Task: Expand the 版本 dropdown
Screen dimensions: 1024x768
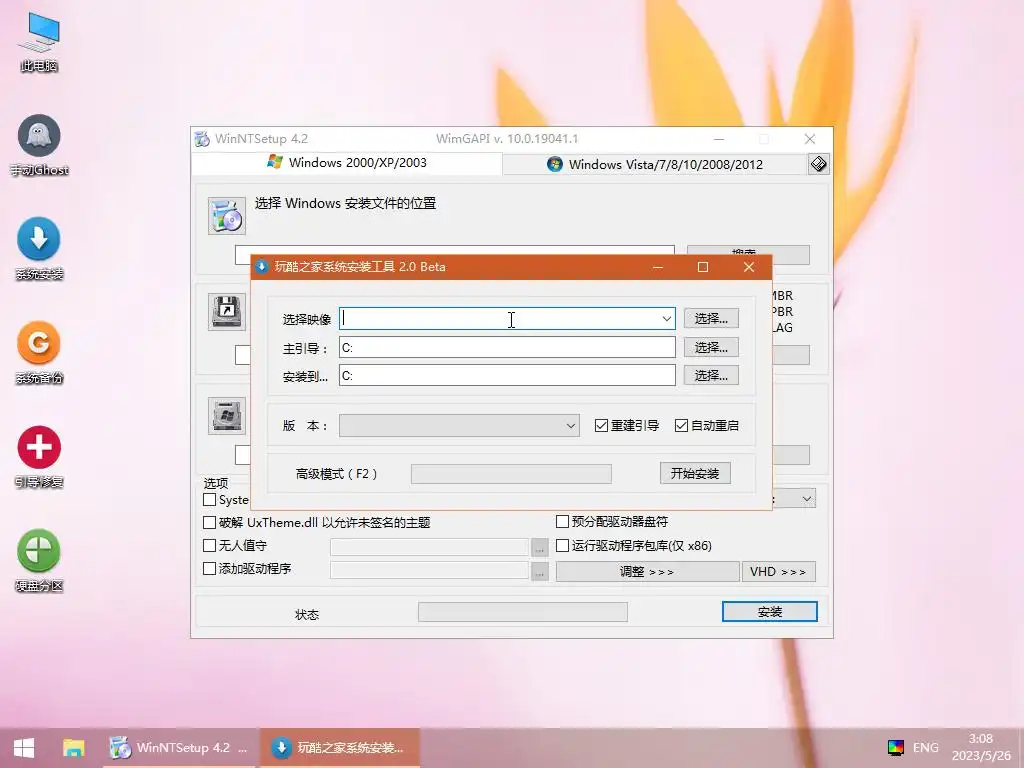Action: tap(458, 426)
